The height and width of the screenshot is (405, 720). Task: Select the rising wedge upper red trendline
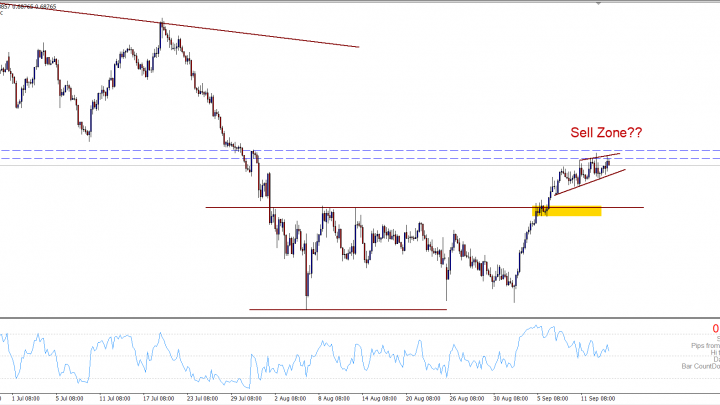600,156
